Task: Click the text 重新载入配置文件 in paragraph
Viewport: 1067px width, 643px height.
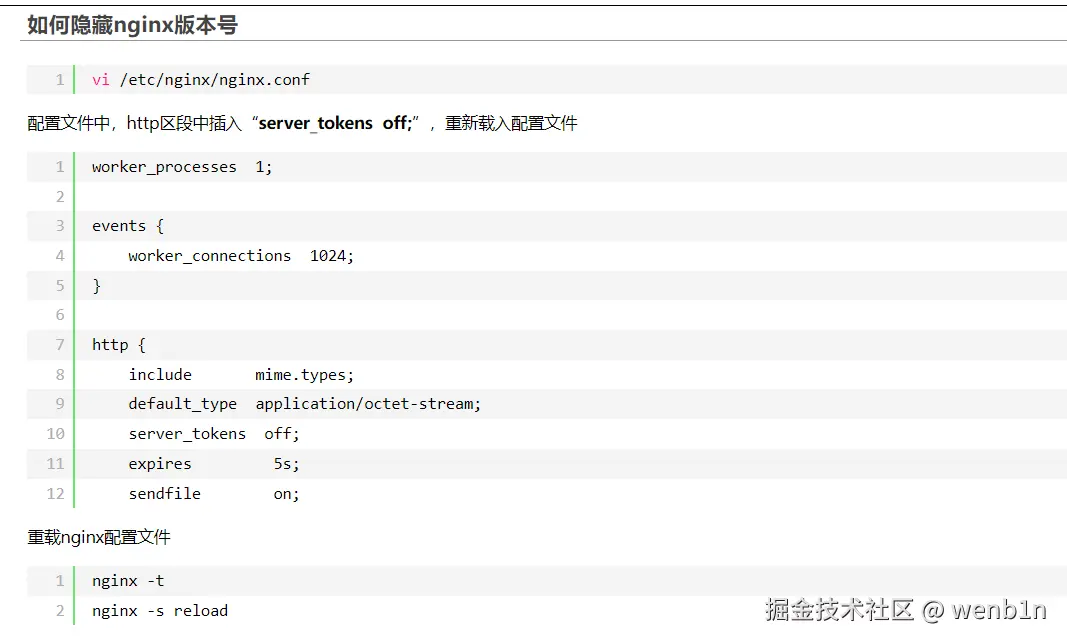Action: coord(511,123)
